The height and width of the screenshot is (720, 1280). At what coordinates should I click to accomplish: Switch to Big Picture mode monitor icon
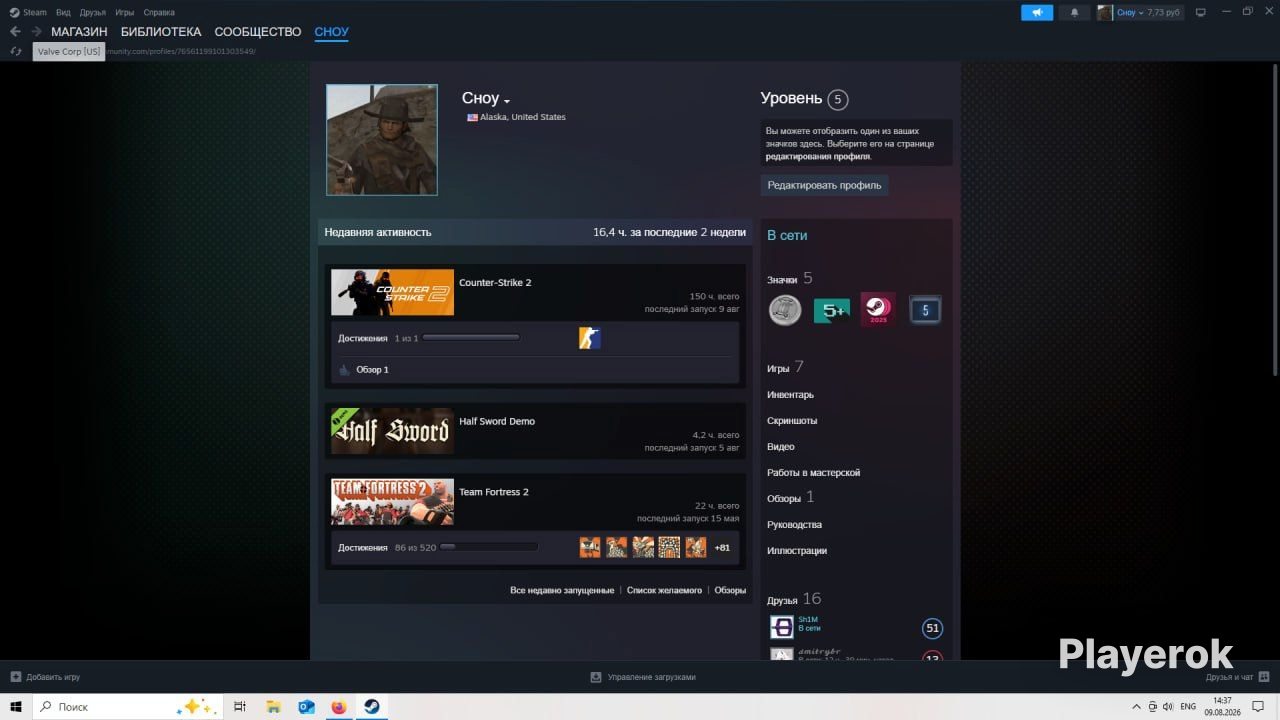coord(1201,12)
